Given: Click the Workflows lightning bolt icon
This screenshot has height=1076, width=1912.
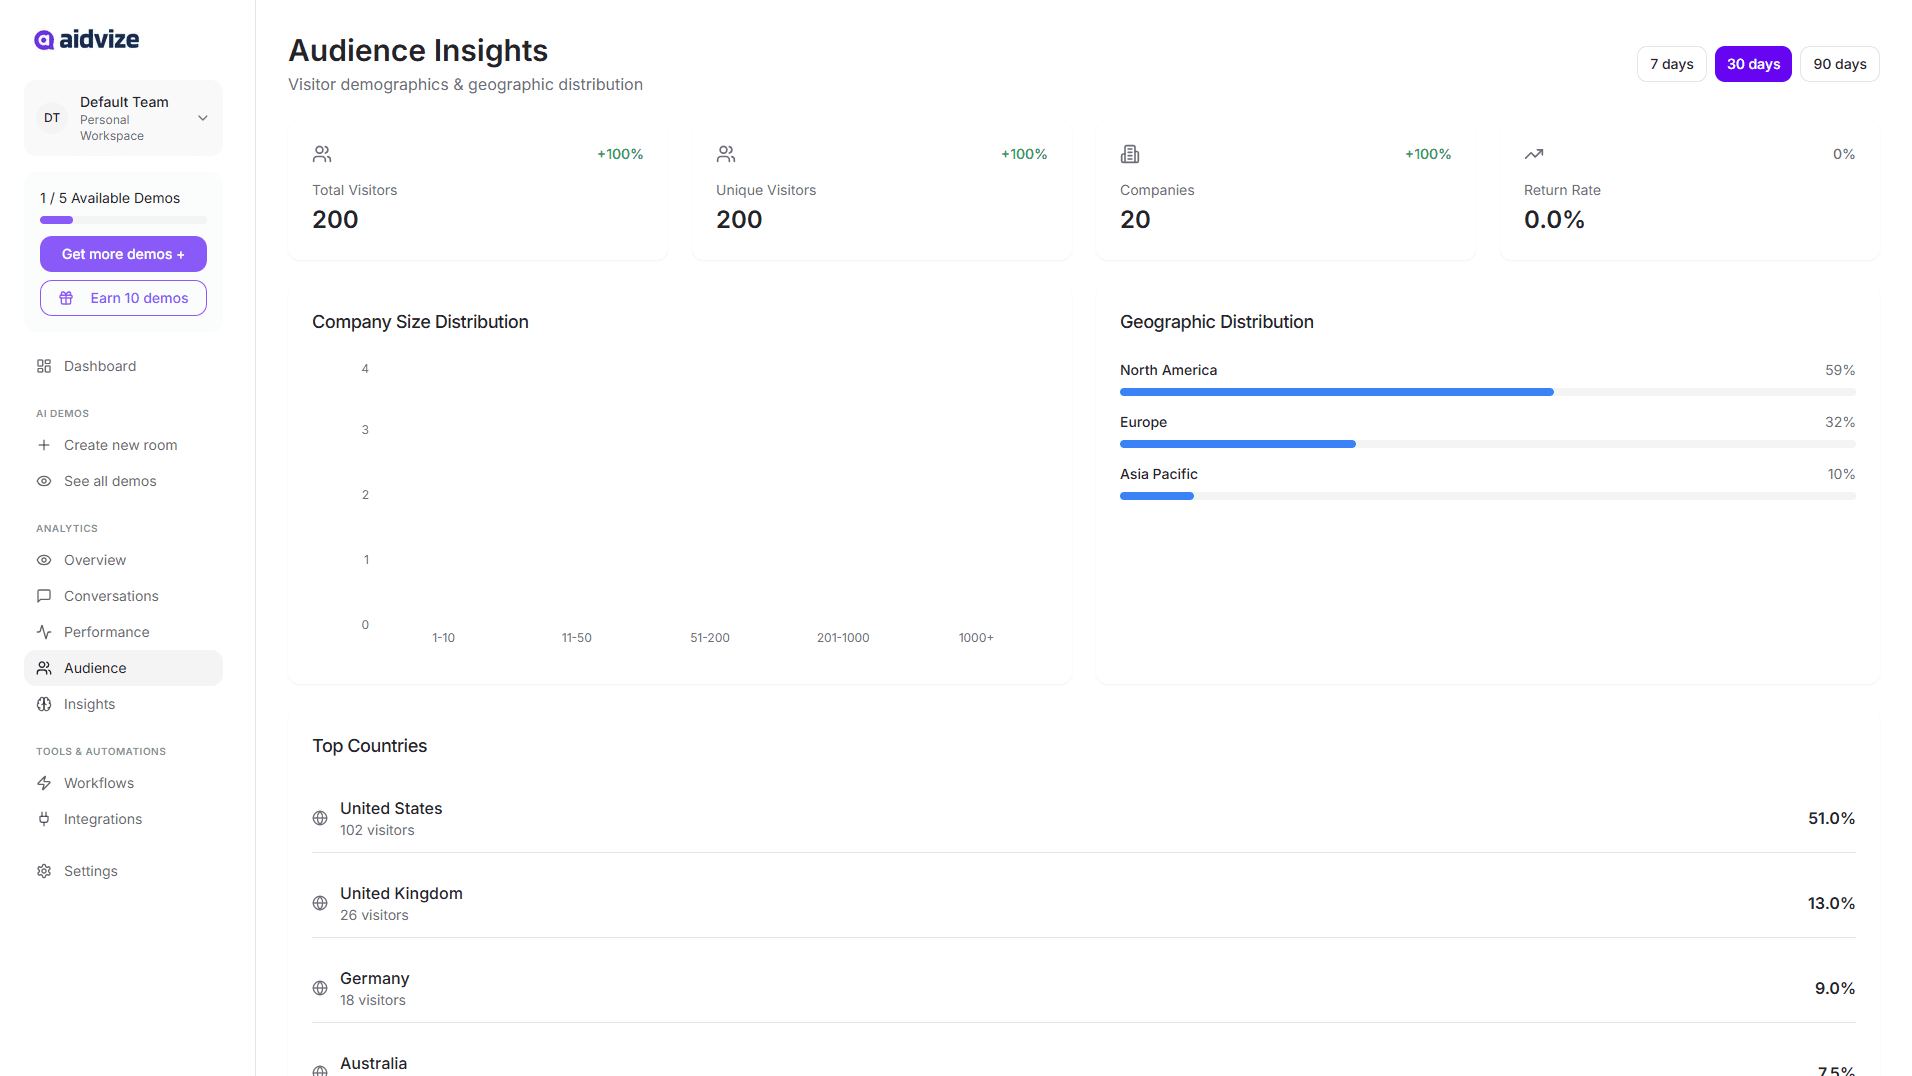Looking at the screenshot, I should (x=44, y=783).
